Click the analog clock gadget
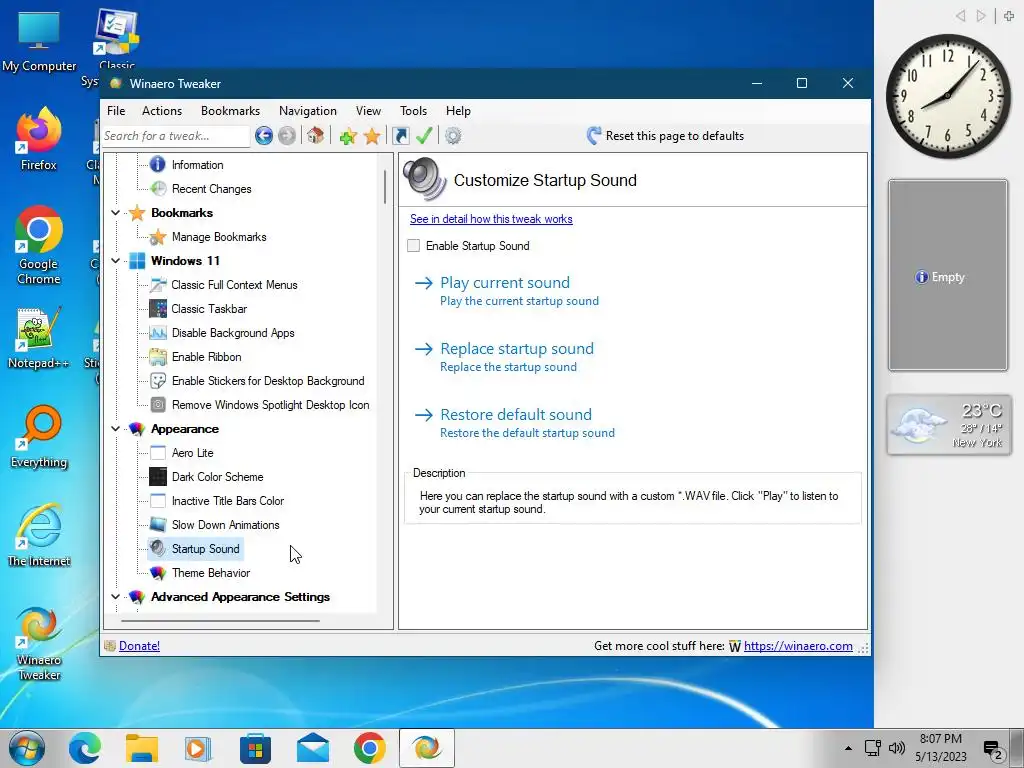Viewport: 1024px width, 768px height. pos(948,96)
